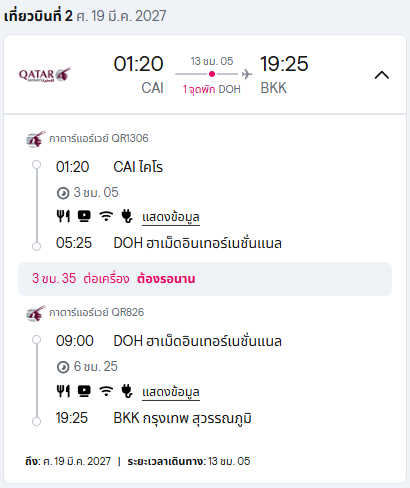
Task: Click the 1 จุดพัก DOH stopover label
Action: pyautogui.click(x=212, y=89)
